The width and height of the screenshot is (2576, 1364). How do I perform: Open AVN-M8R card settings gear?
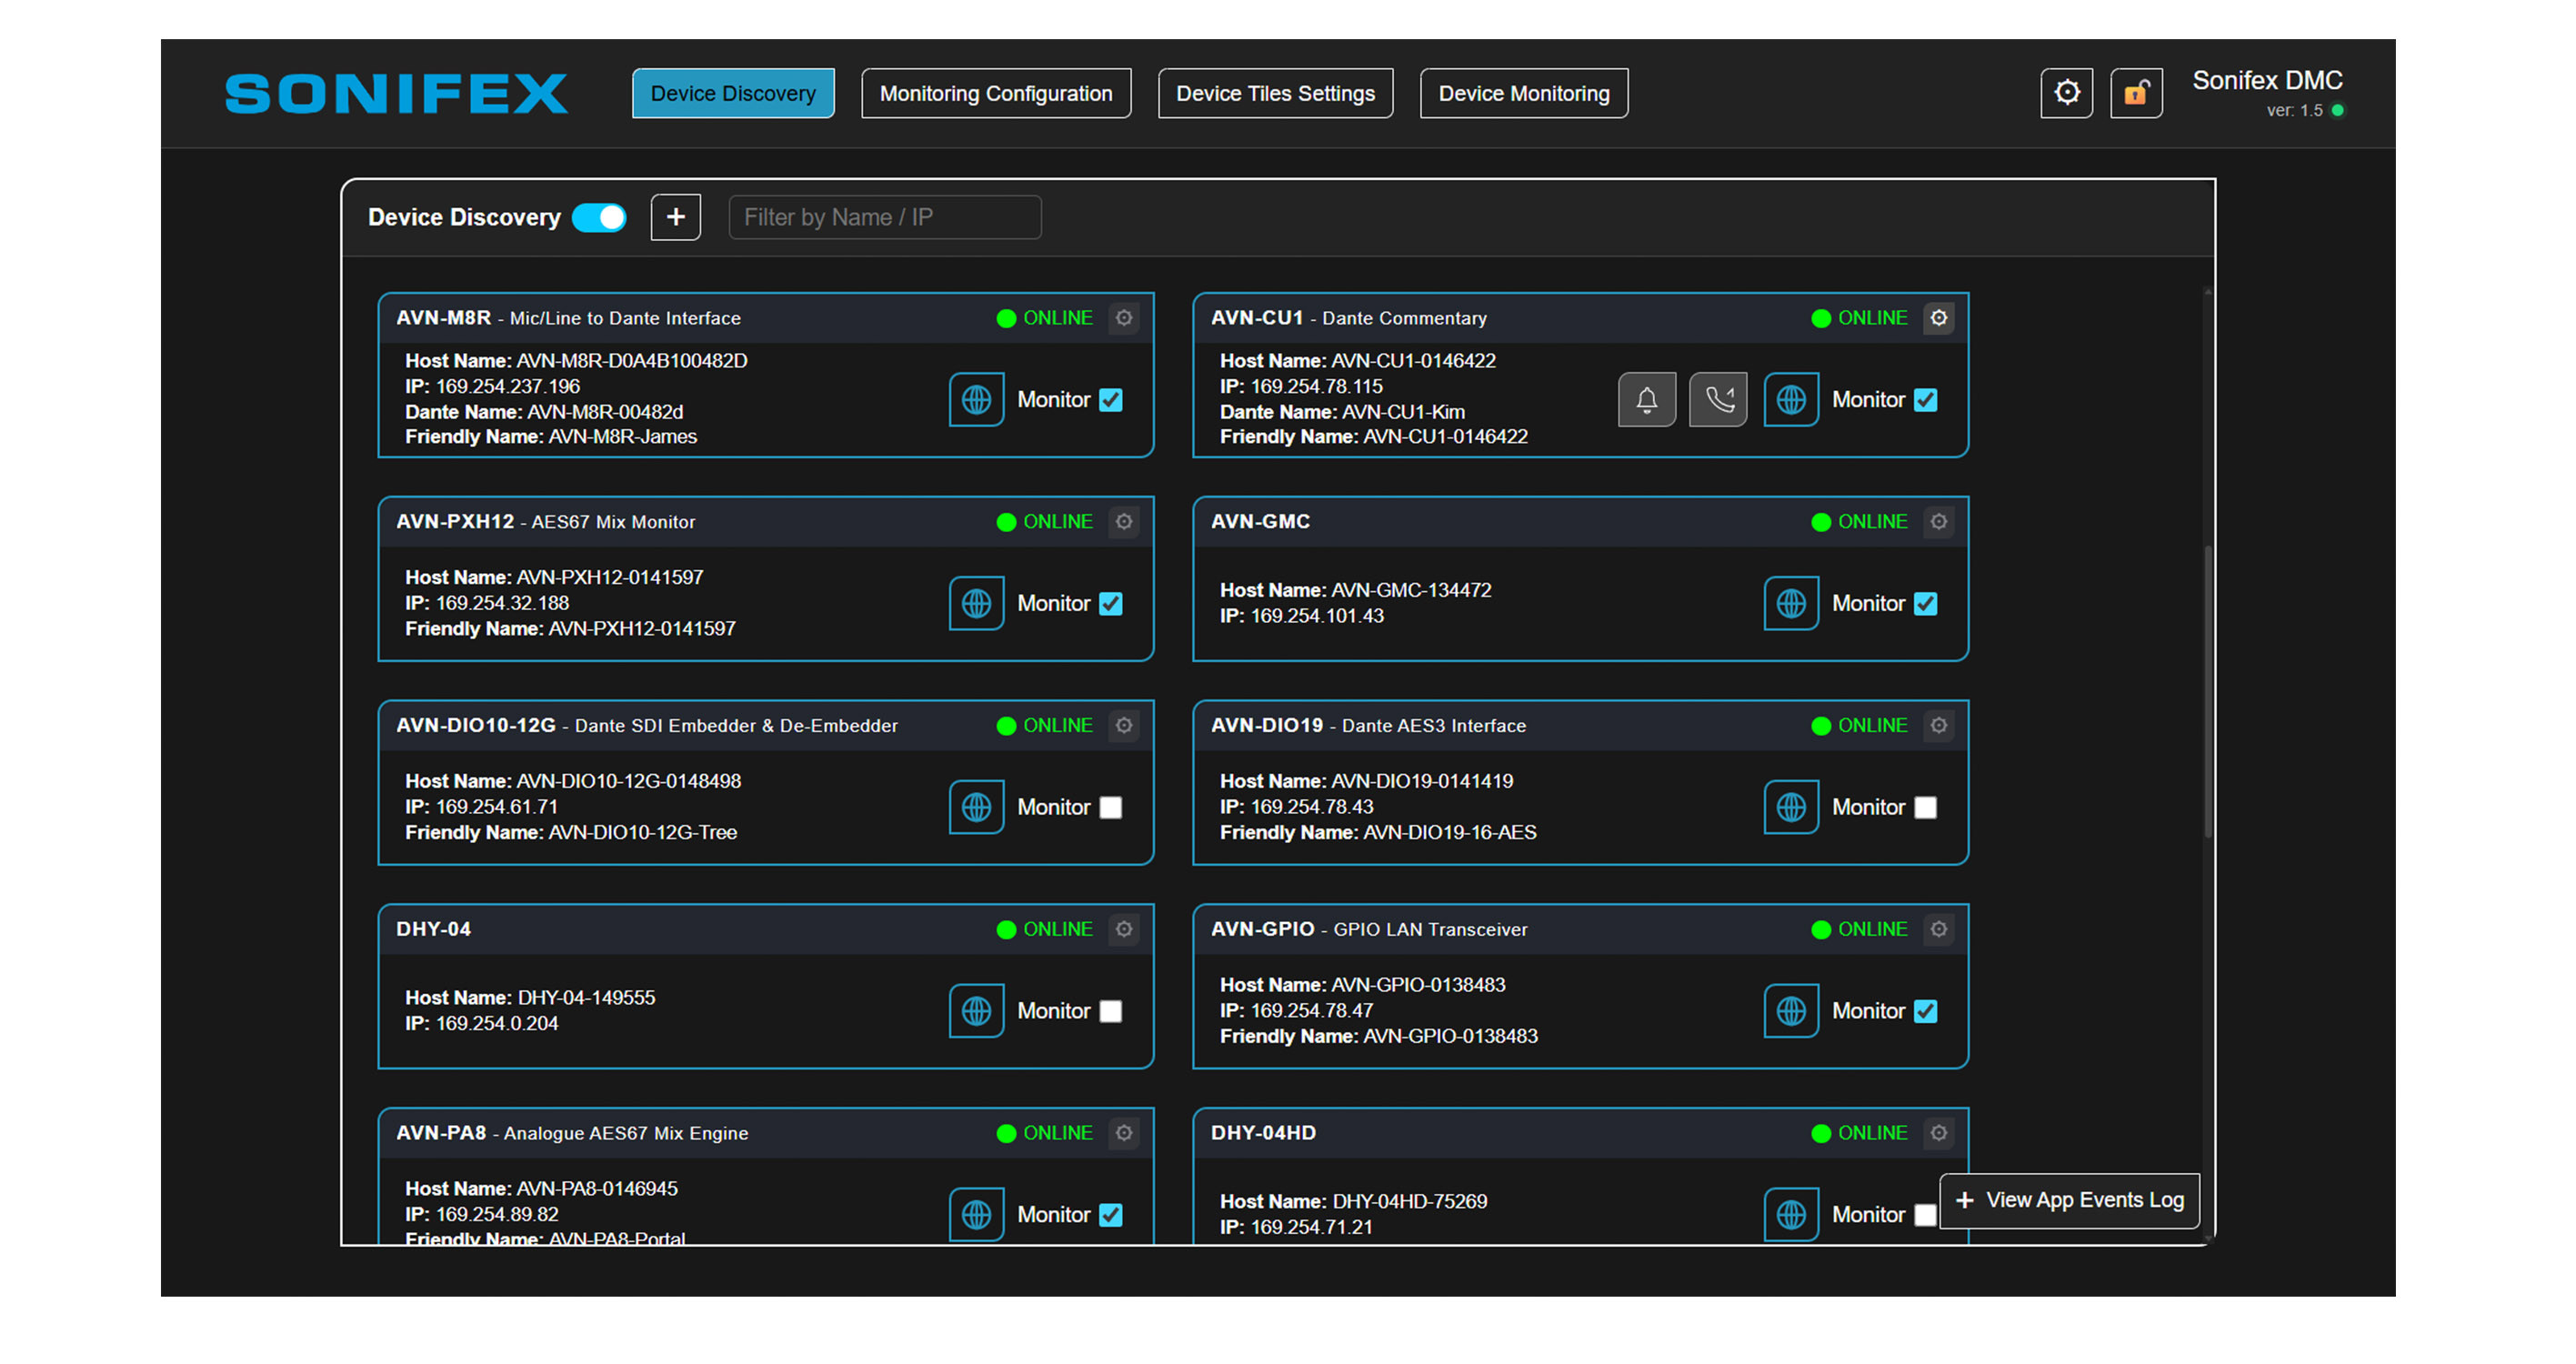1124,318
